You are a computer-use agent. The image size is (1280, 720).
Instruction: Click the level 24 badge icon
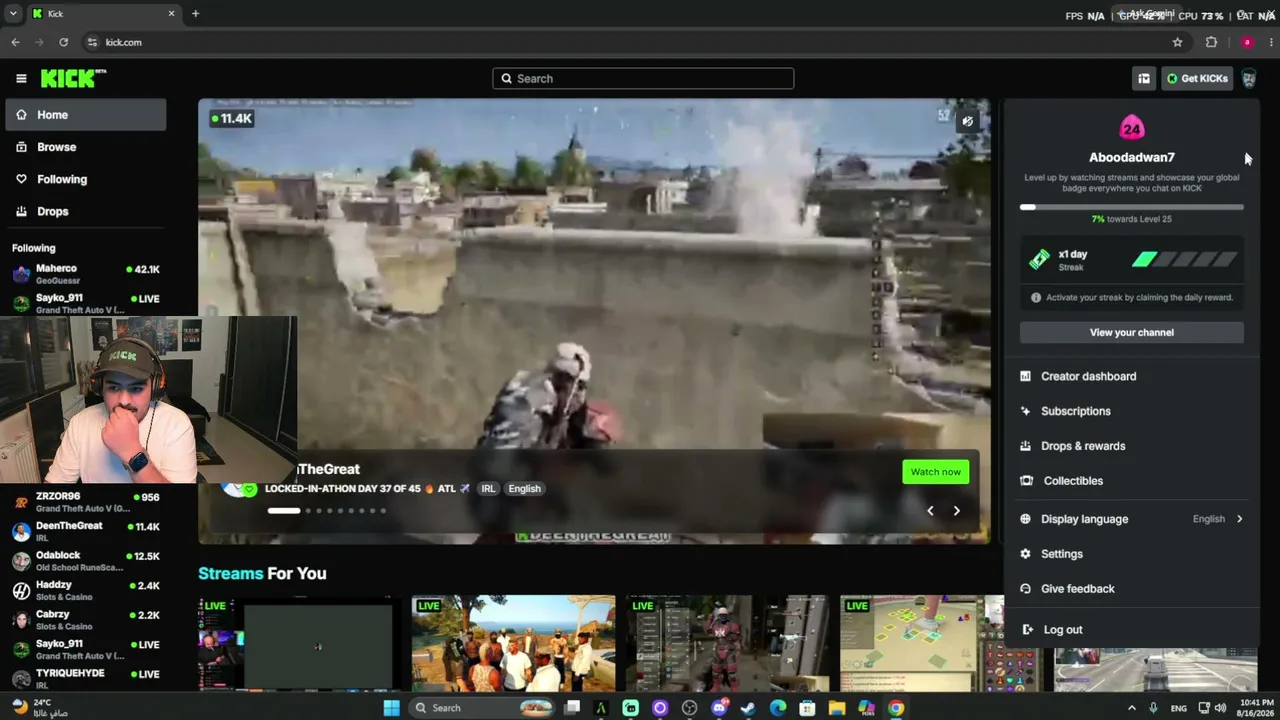[x=1132, y=128]
